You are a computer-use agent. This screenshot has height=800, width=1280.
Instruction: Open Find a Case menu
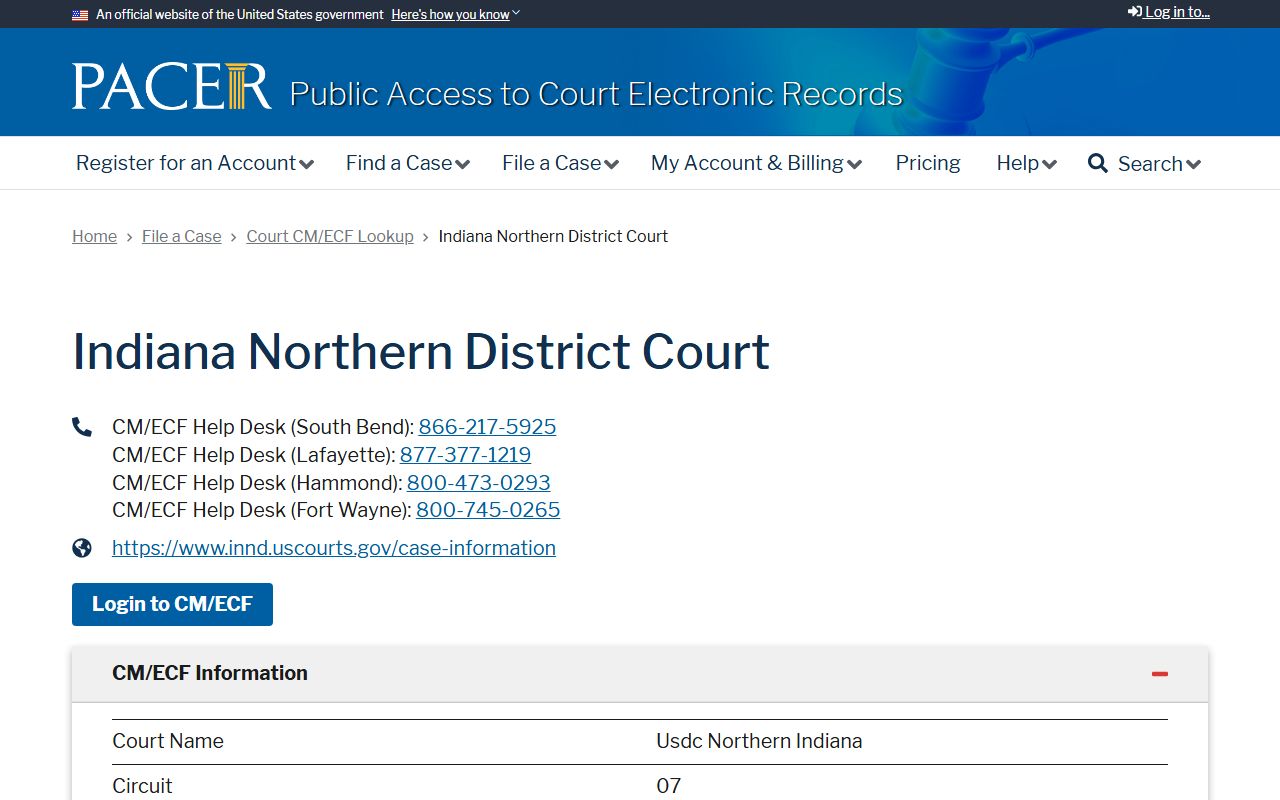[x=408, y=163]
